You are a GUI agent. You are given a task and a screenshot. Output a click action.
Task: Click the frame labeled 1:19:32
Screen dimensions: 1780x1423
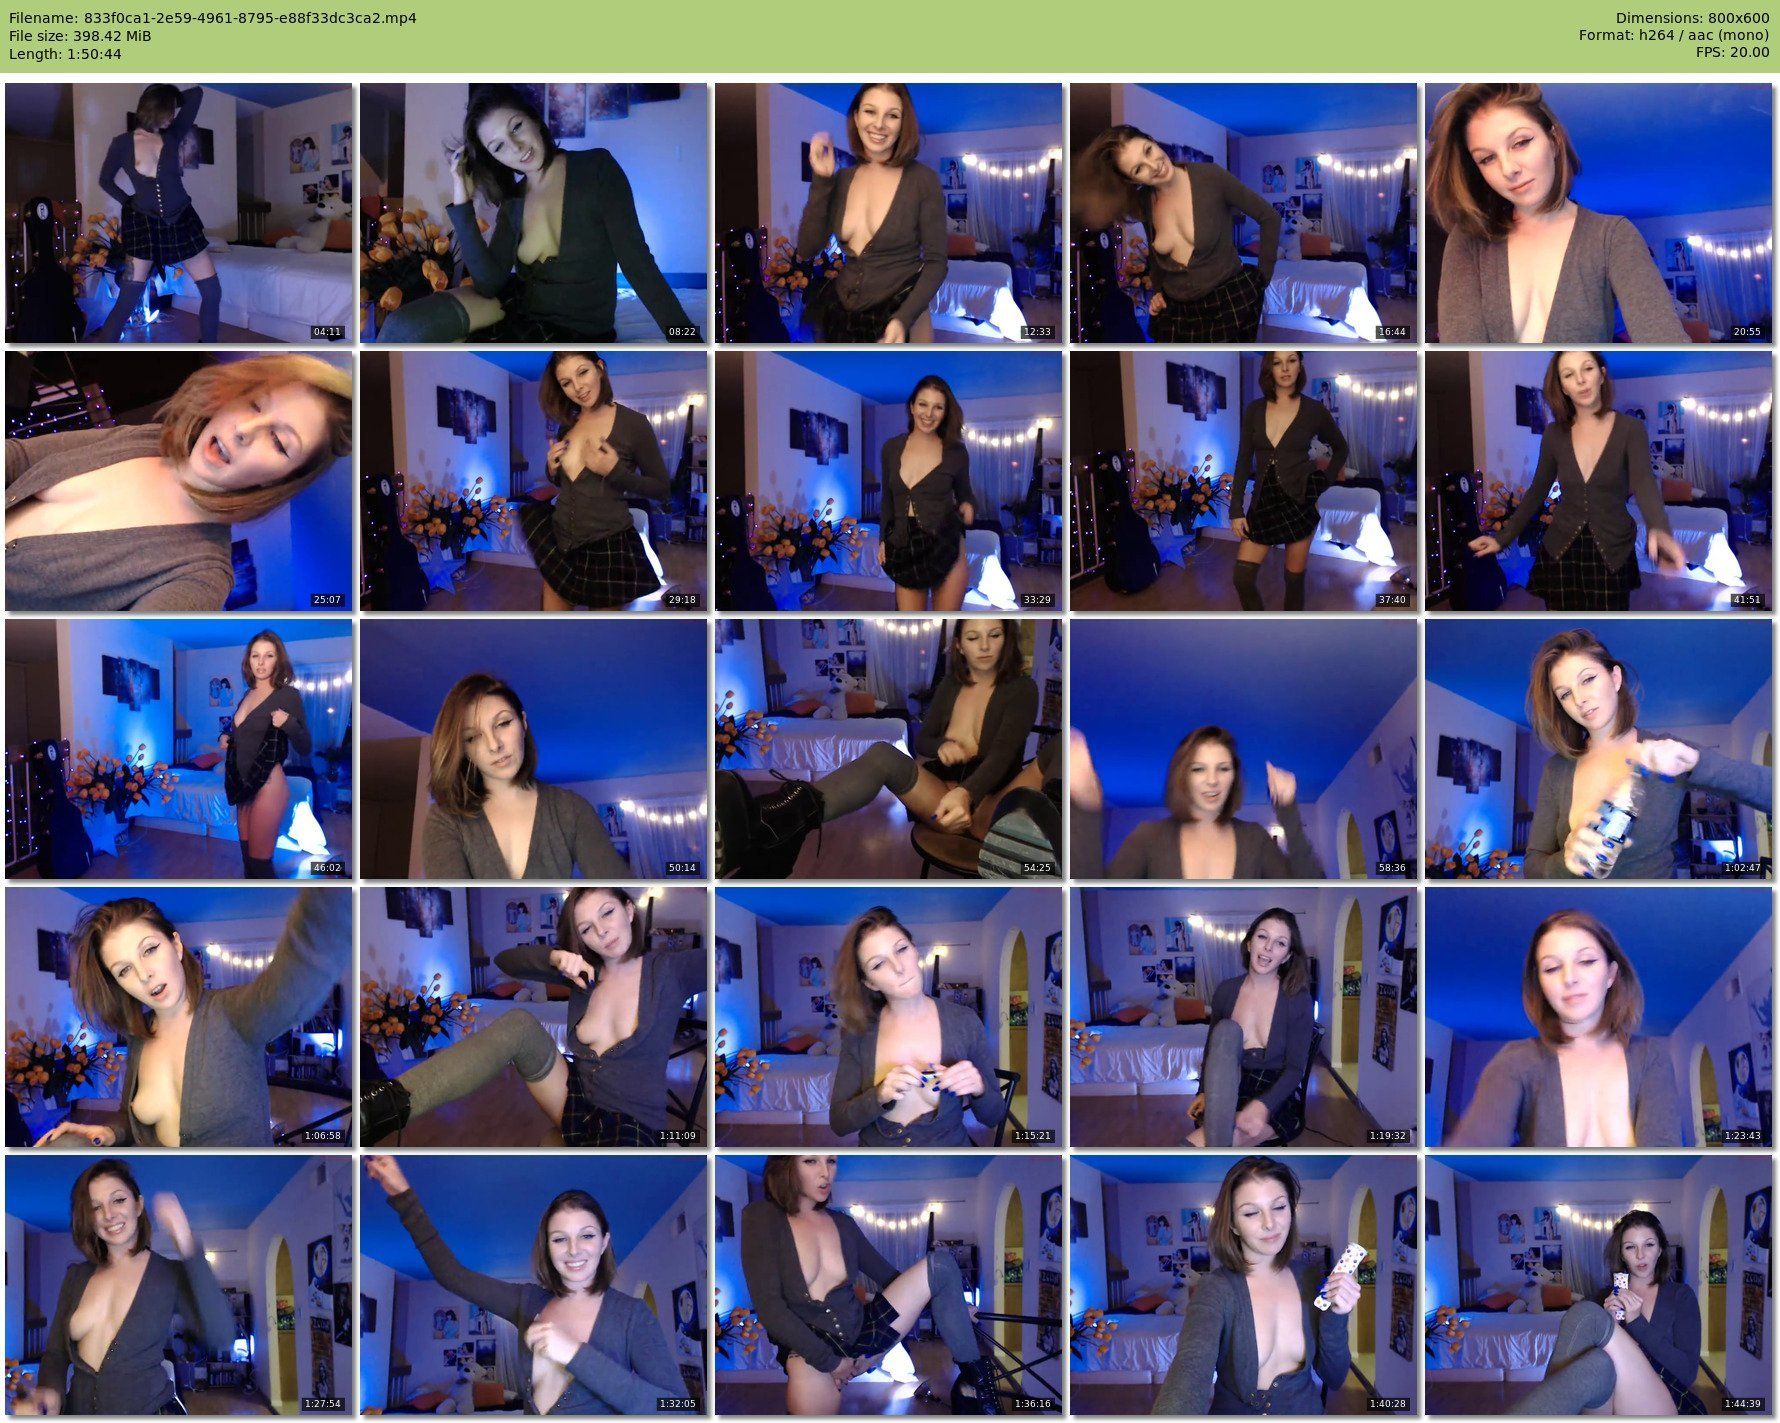click(x=1243, y=1017)
